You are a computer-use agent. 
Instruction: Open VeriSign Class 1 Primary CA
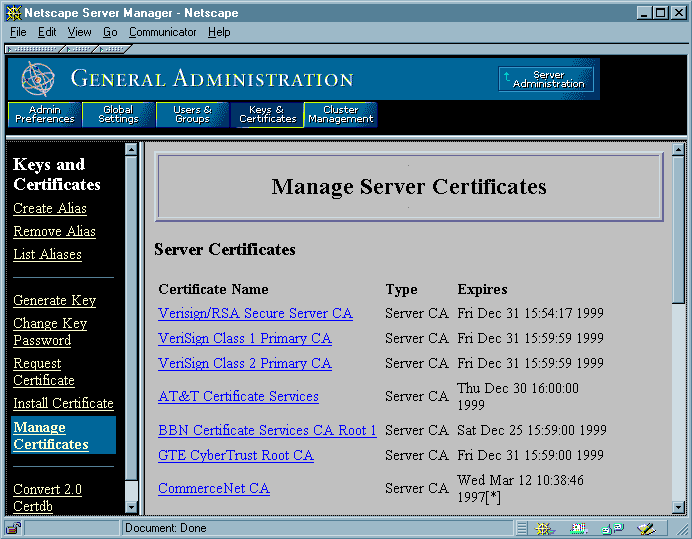(x=245, y=338)
